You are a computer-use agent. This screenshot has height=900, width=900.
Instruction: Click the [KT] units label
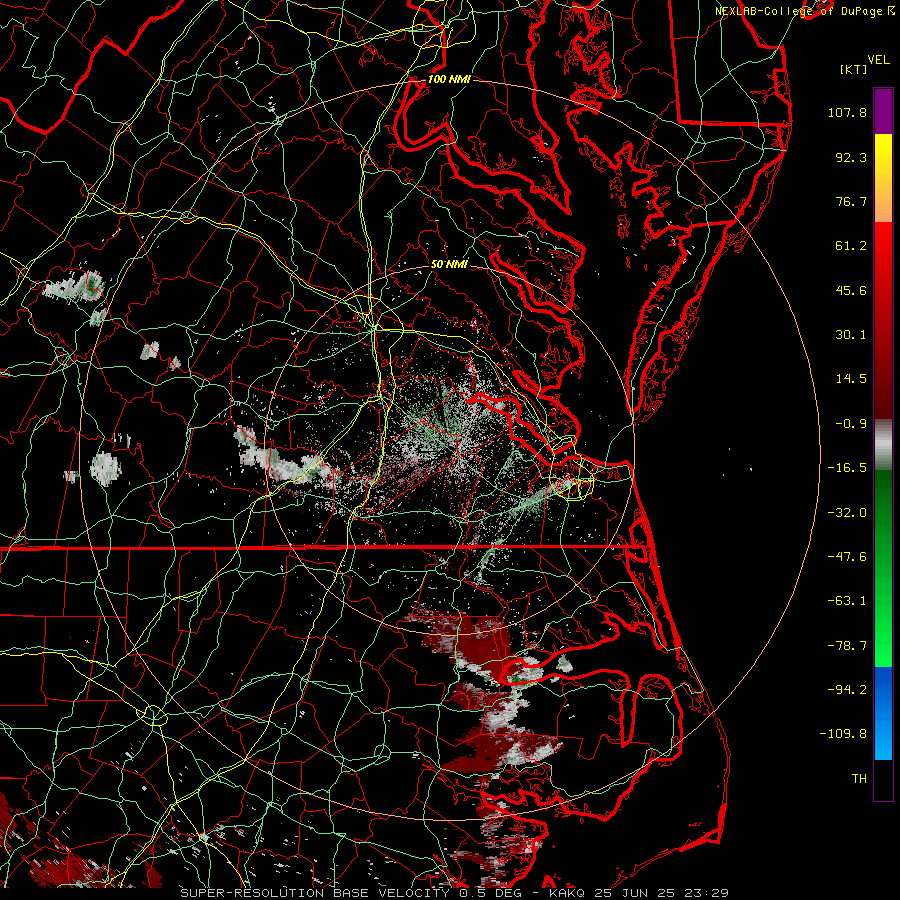(x=854, y=69)
